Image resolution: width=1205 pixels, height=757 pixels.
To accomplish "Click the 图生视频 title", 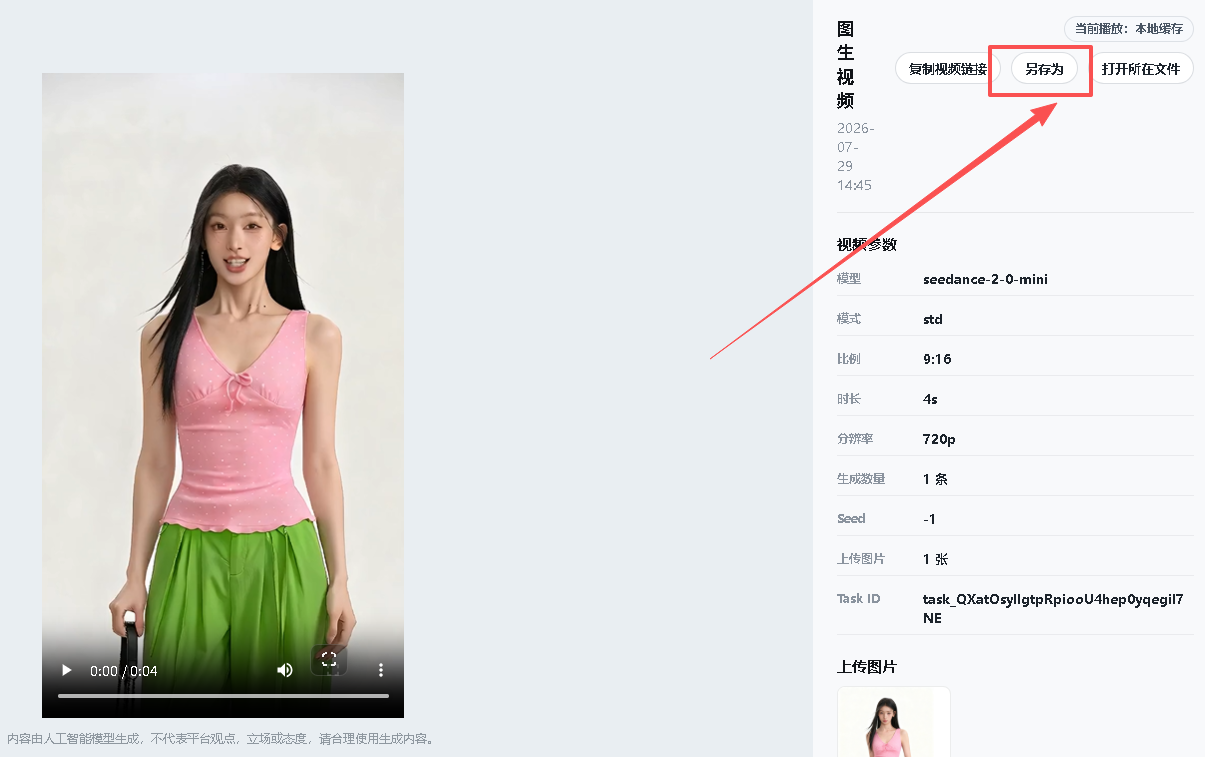I will pos(846,65).
